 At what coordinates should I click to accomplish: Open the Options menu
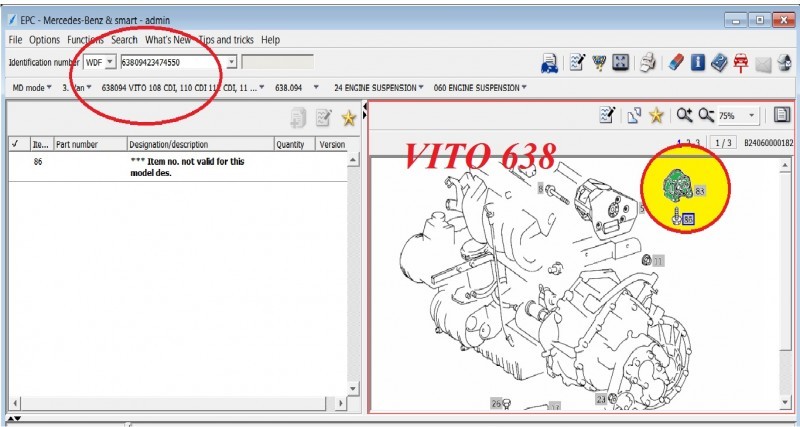pyautogui.click(x=44, y=40)
